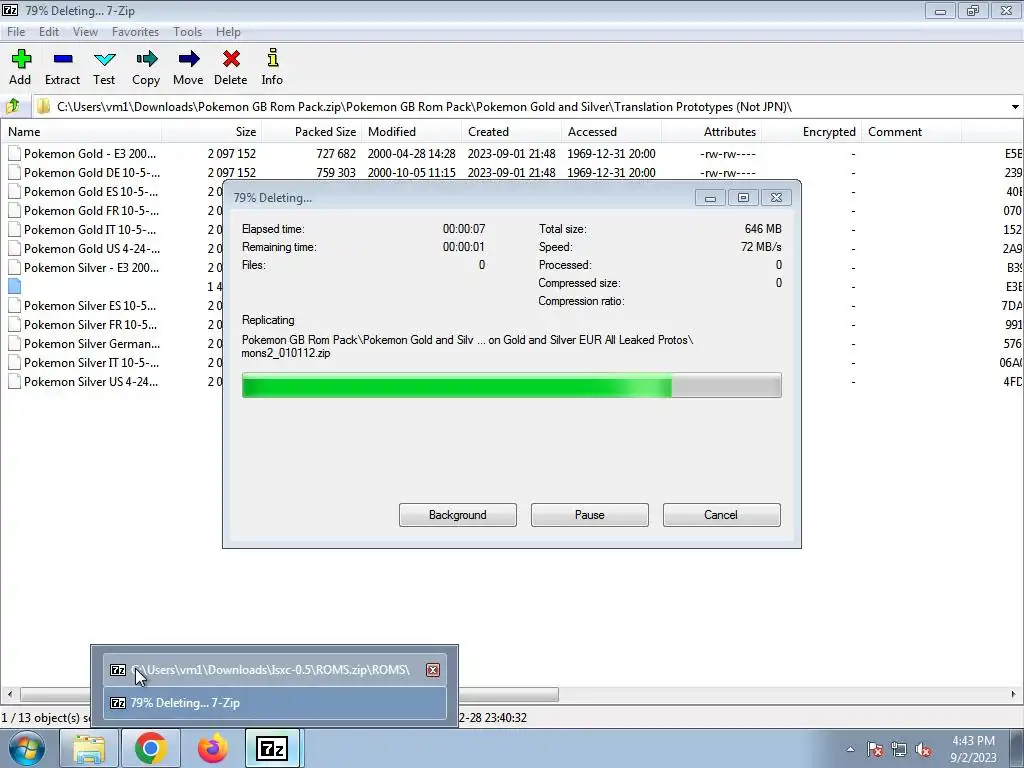Go up one folder level icon
This screenshot has height=768, width=1024.
(13, 106)
